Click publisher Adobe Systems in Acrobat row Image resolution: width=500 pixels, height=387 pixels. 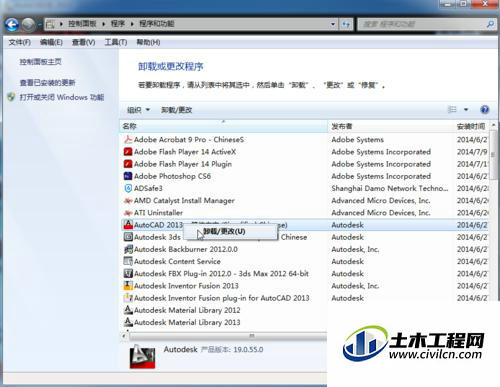pyautogui.click(x=357, y=140)
